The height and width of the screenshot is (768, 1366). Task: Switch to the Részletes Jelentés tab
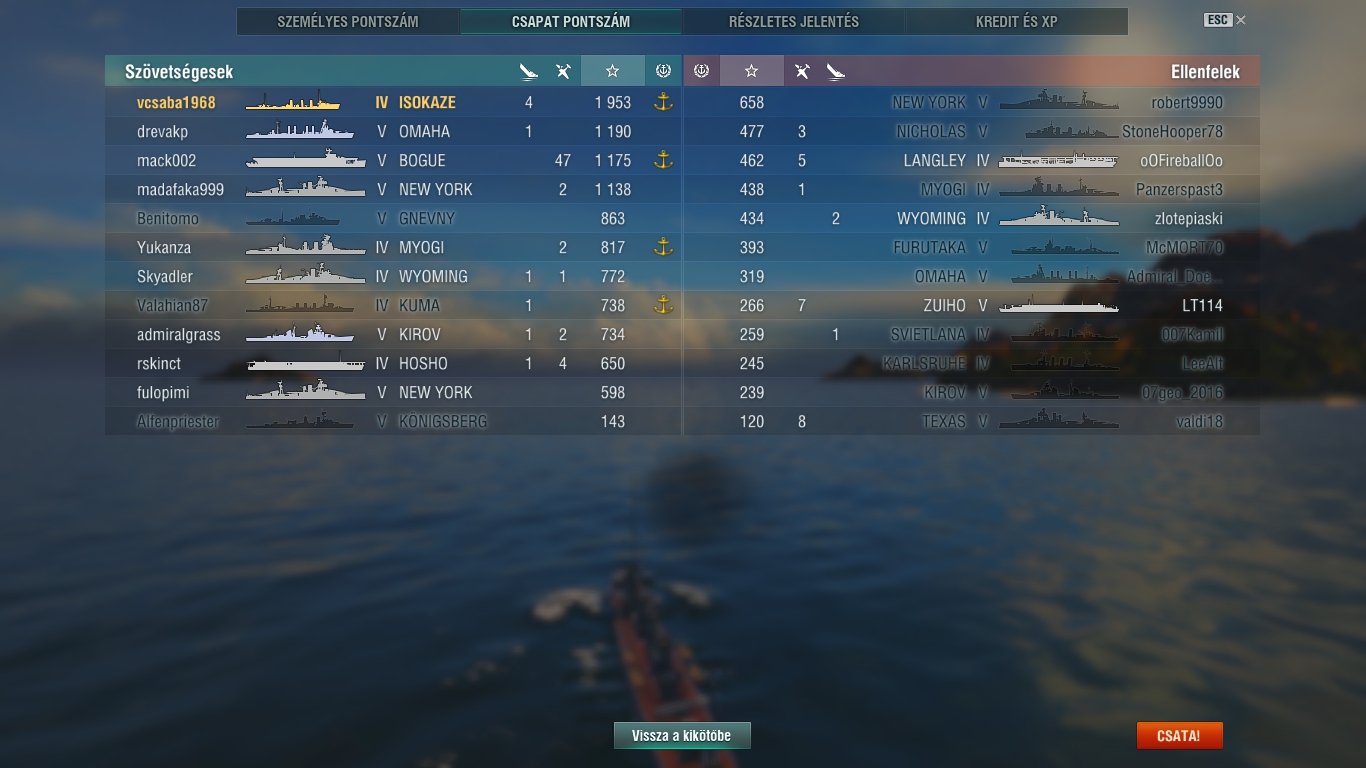tap(794, 21)
